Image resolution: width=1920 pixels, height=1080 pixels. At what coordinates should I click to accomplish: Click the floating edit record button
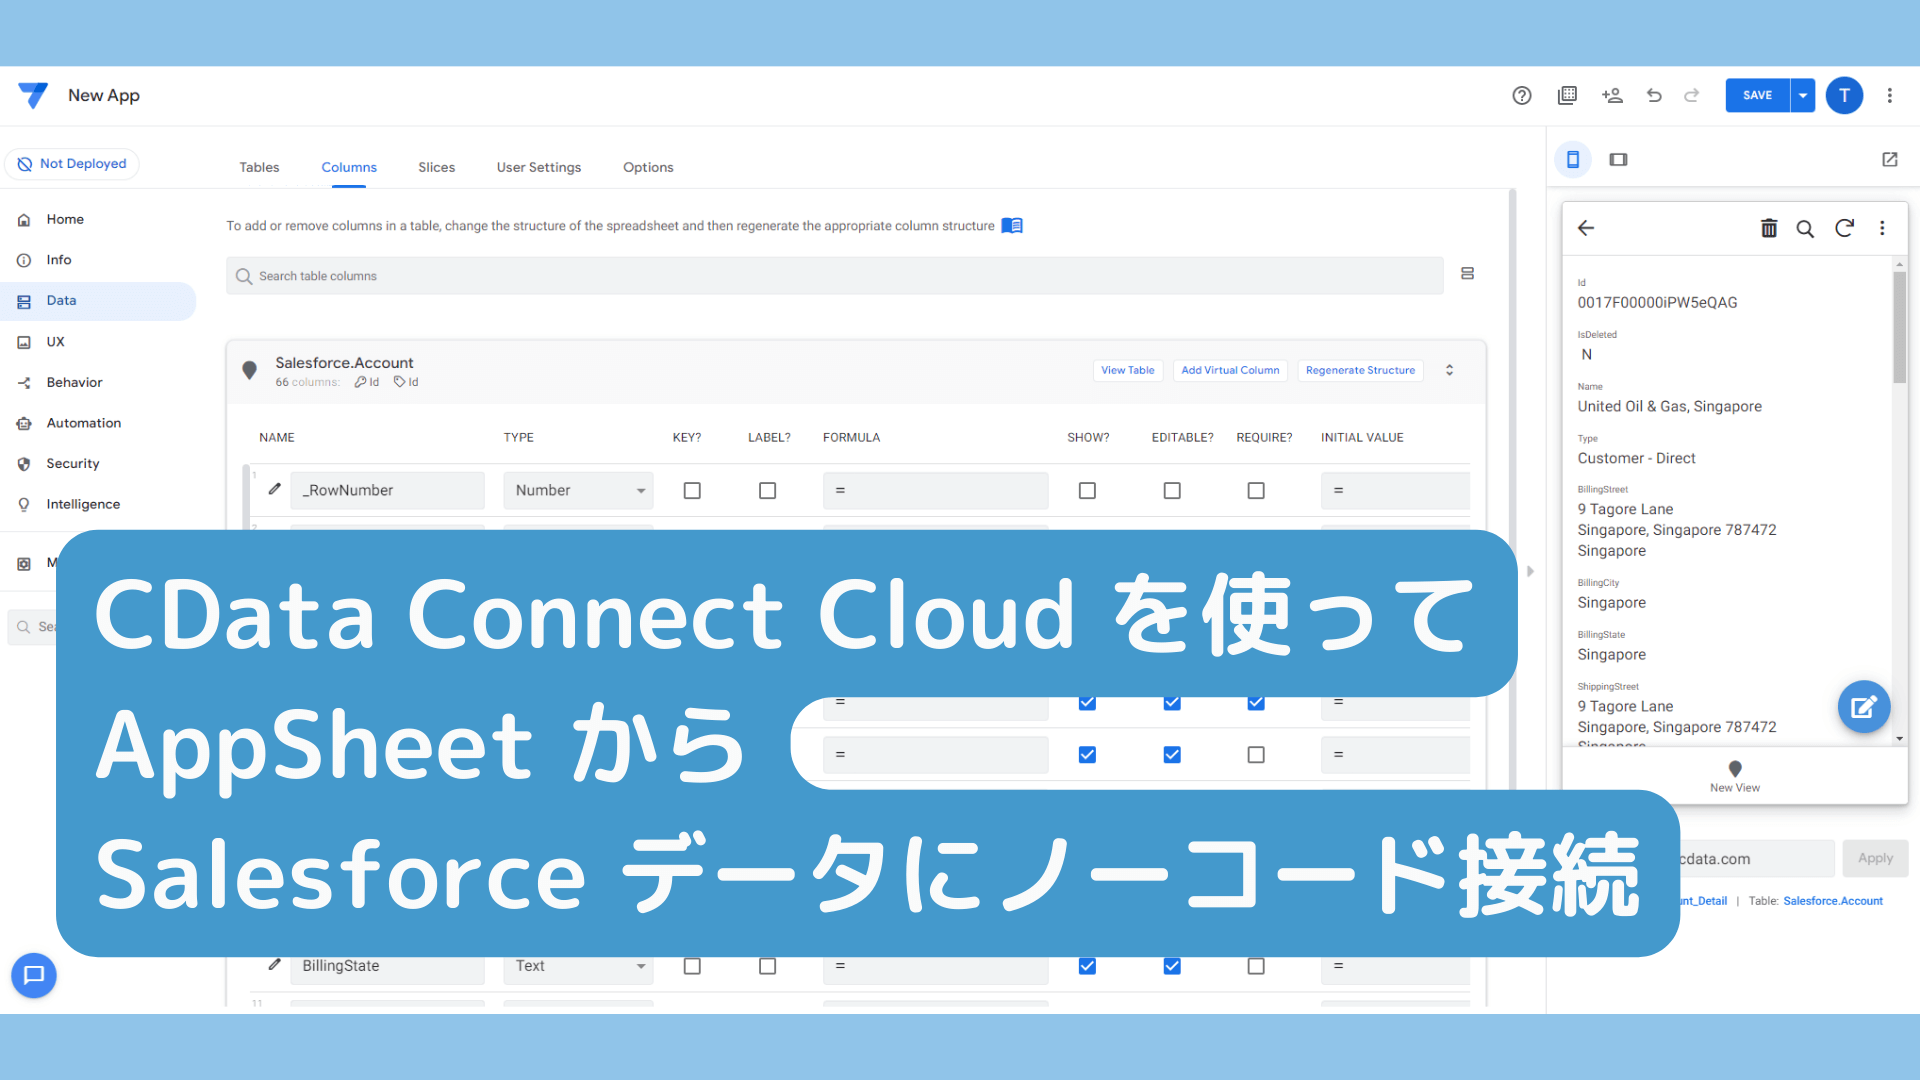pyautogui.click(x=1863, y=707)
